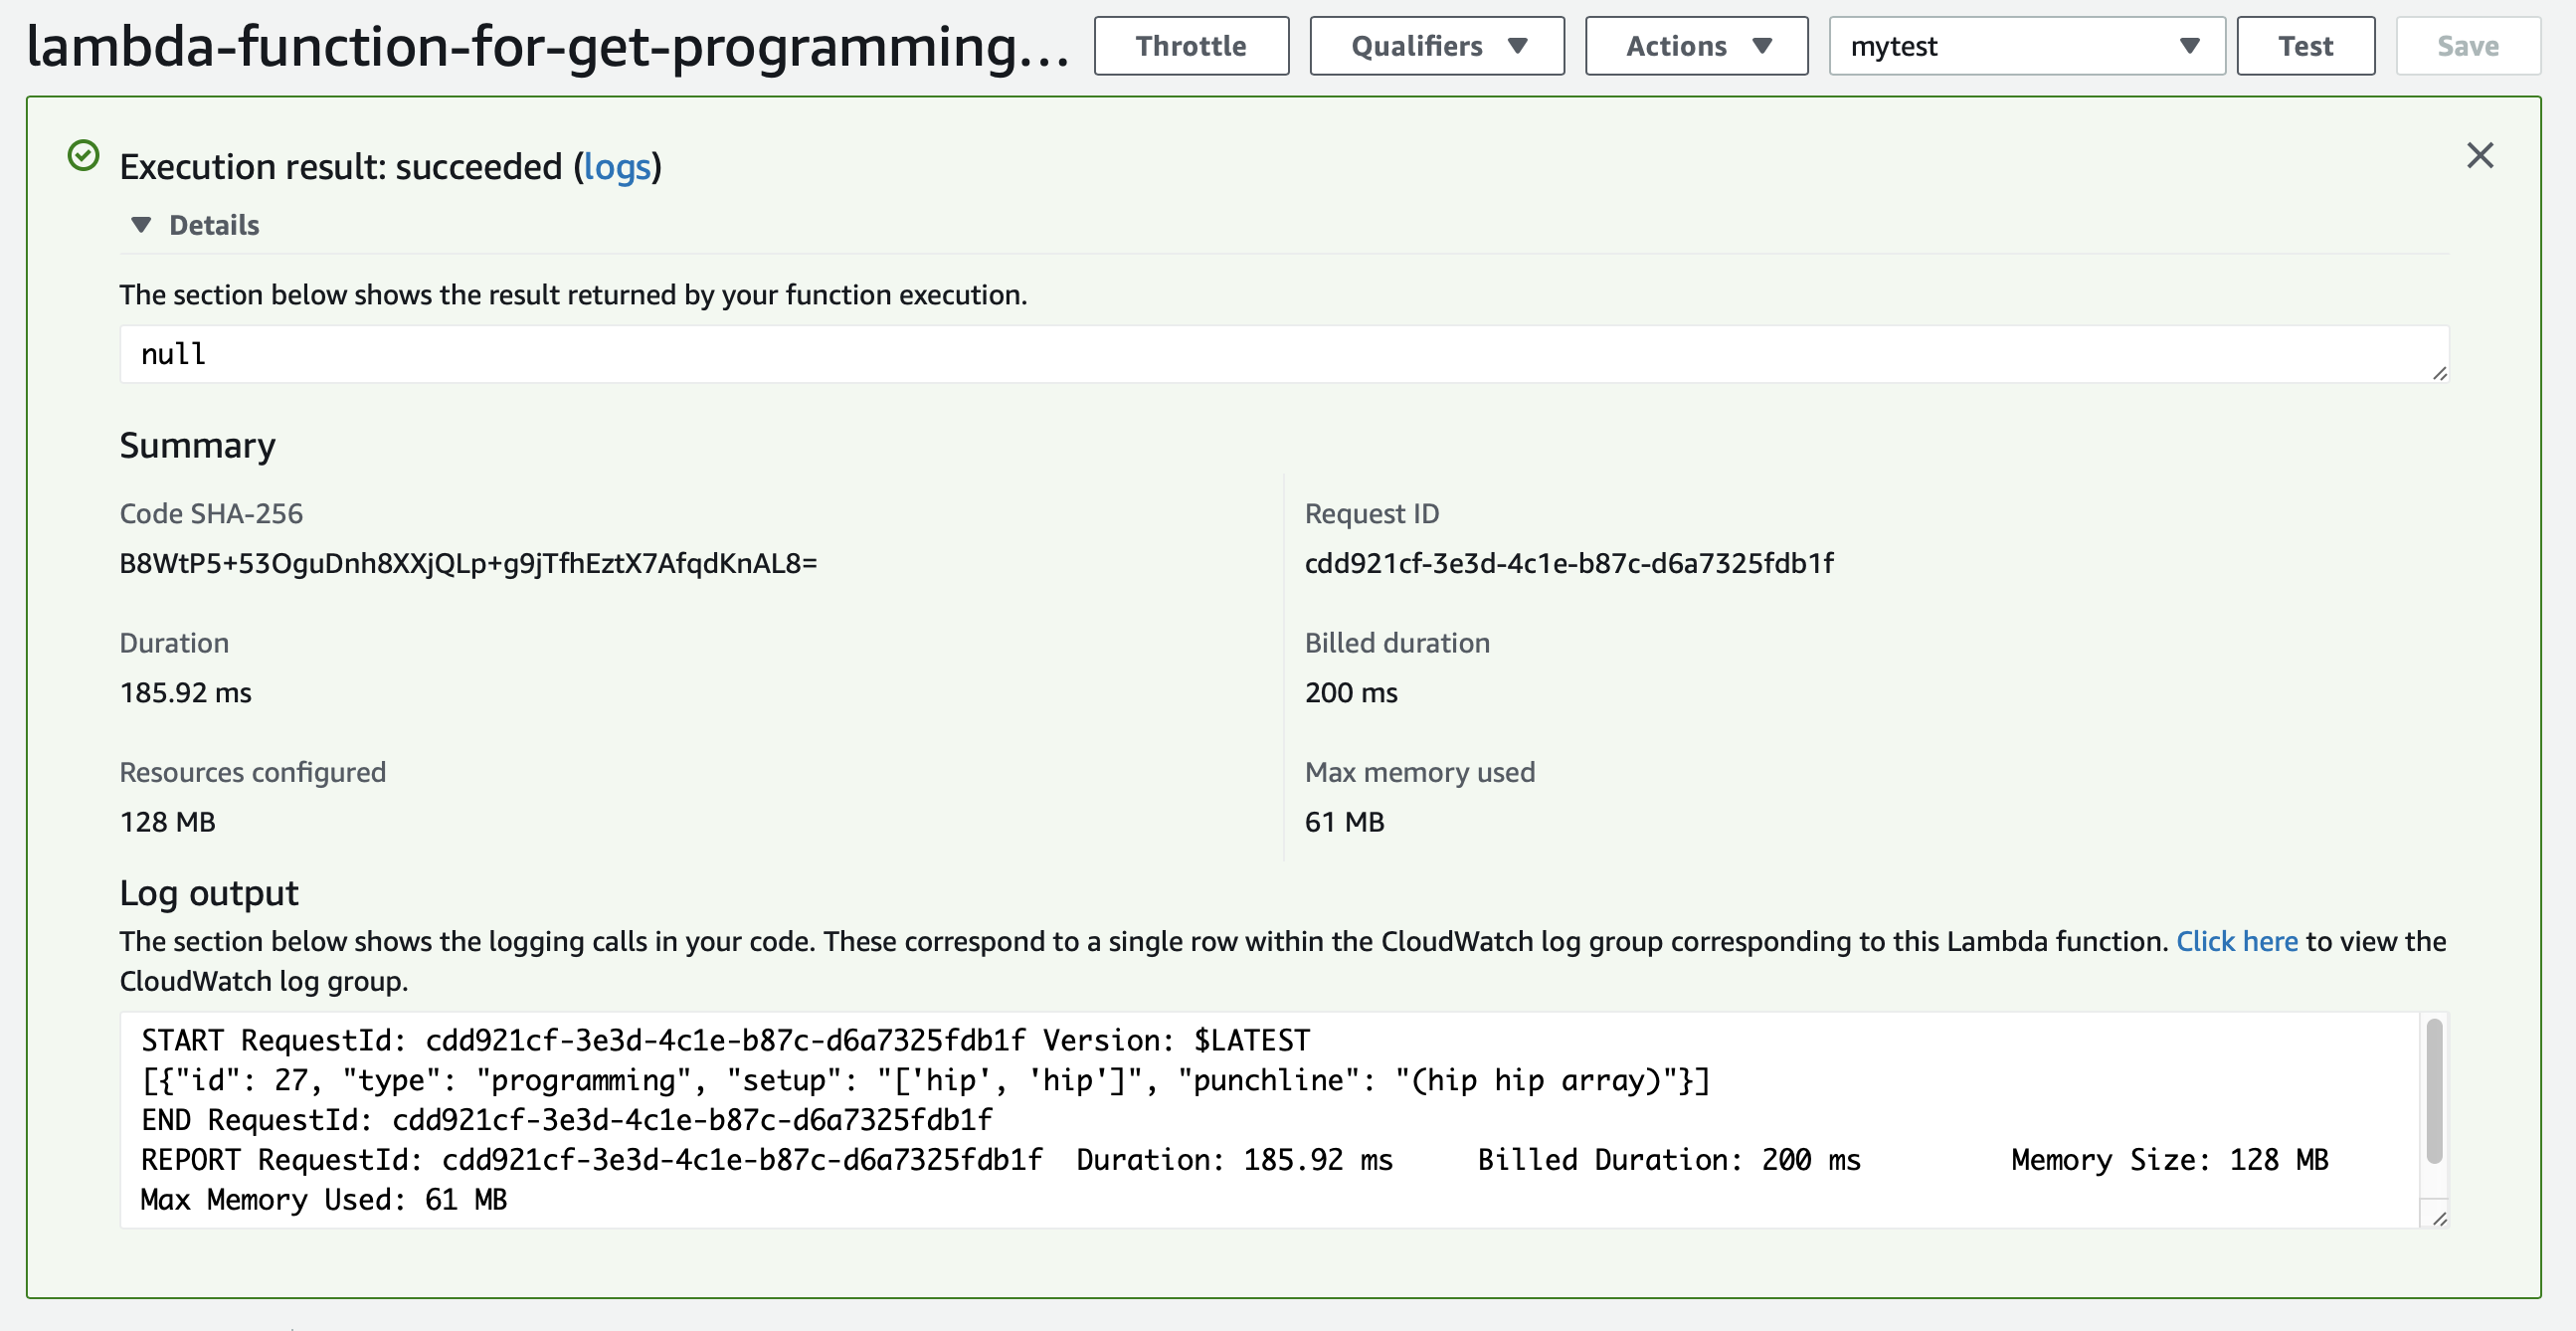Collapse the Details disclosure triangle

141,225
